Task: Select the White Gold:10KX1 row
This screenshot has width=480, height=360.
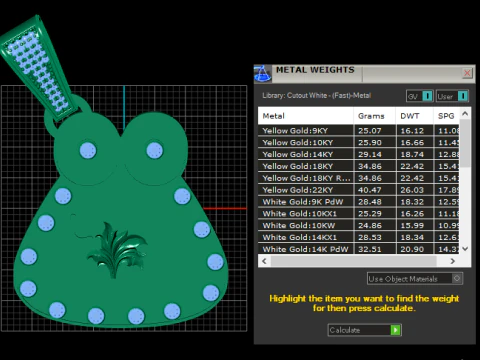Action: [x=359, y=213]
